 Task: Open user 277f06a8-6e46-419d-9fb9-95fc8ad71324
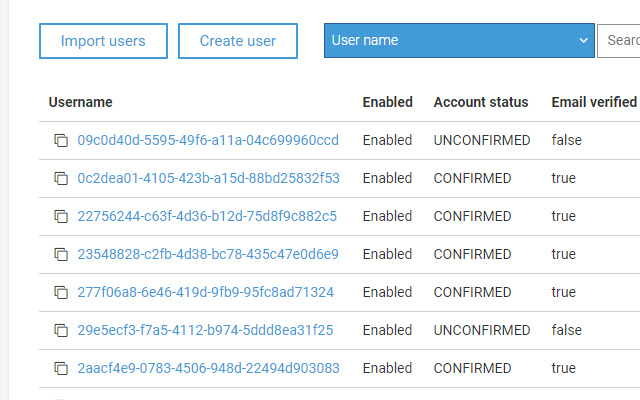pos(206,292)
